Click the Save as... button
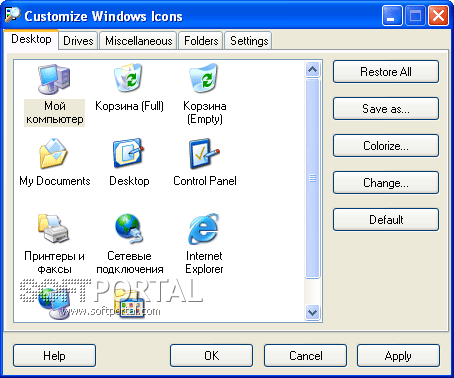454x378 pixels. (386, 109)
